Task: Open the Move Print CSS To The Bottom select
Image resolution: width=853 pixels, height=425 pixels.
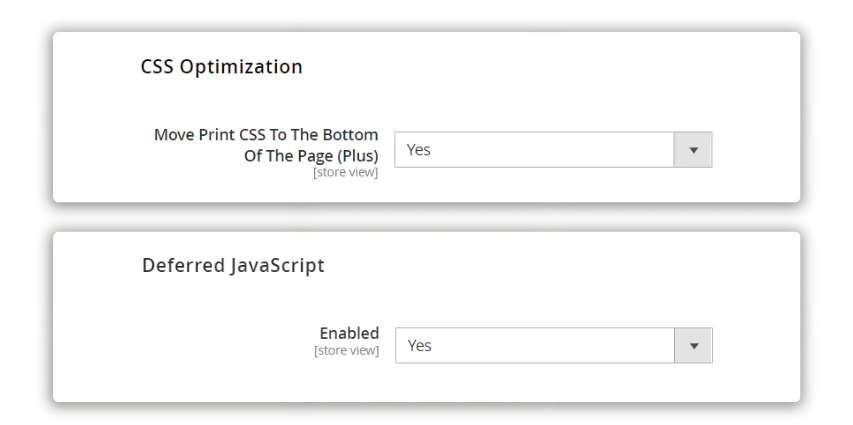Action: click(553, 150)
